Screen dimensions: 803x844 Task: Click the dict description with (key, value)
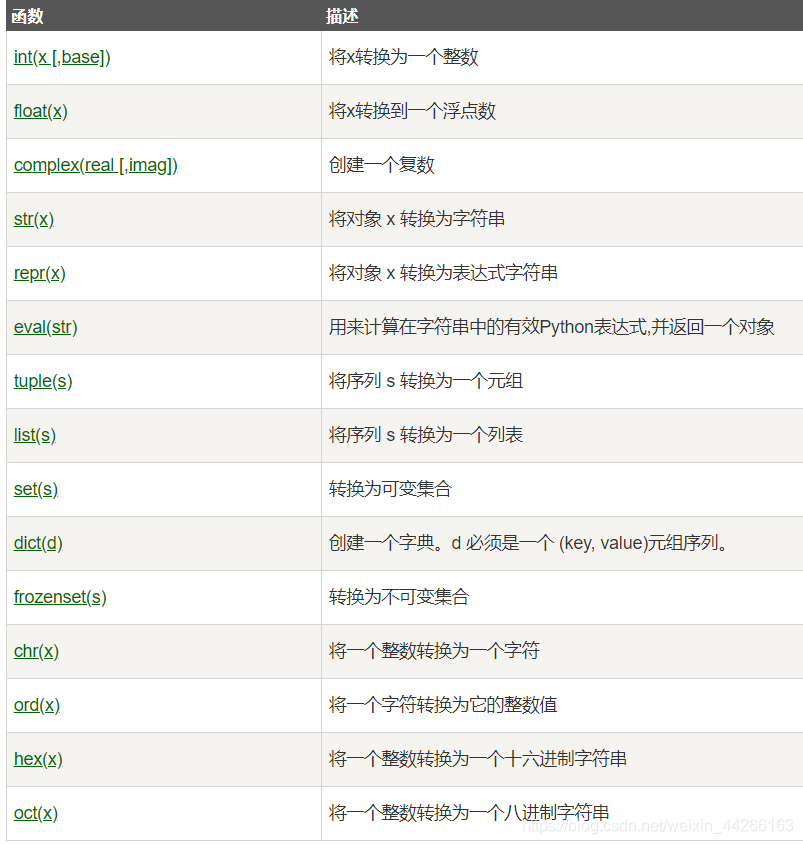click(528, 543)
